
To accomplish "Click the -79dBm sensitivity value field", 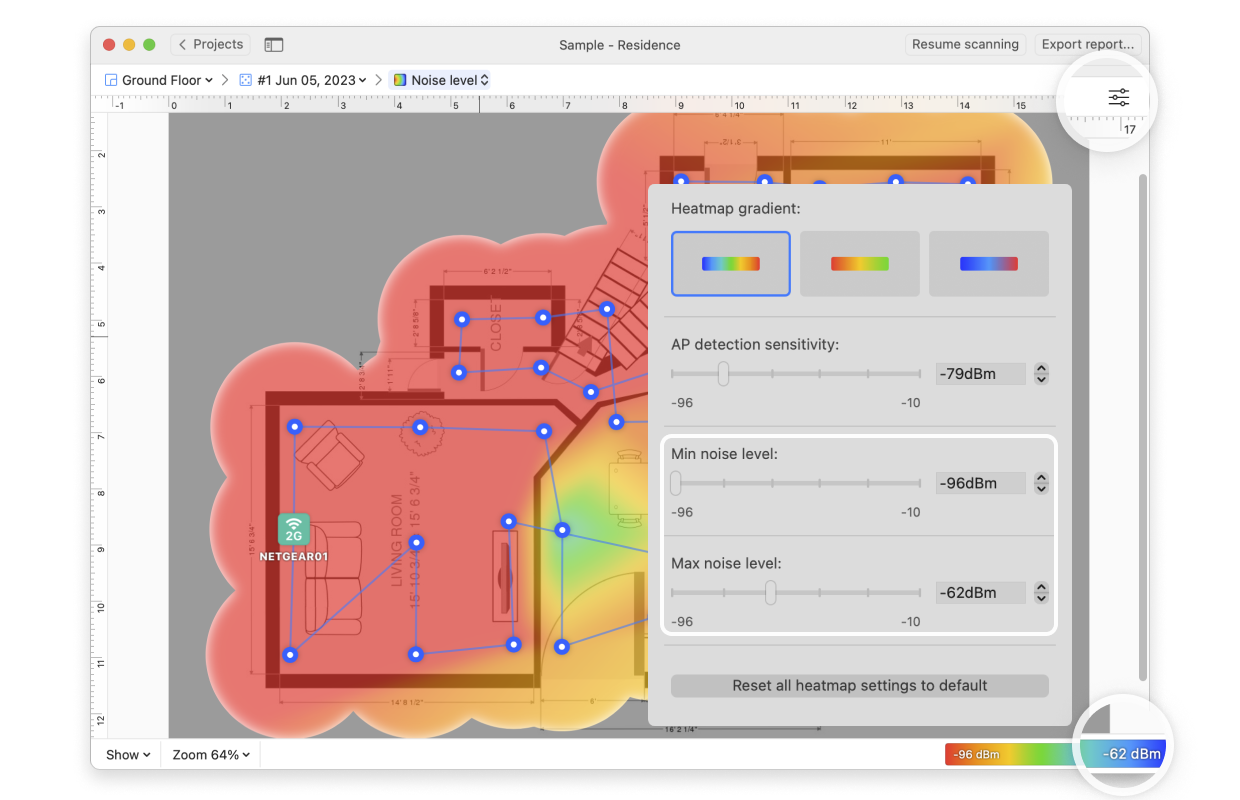I will pos(981,374).
